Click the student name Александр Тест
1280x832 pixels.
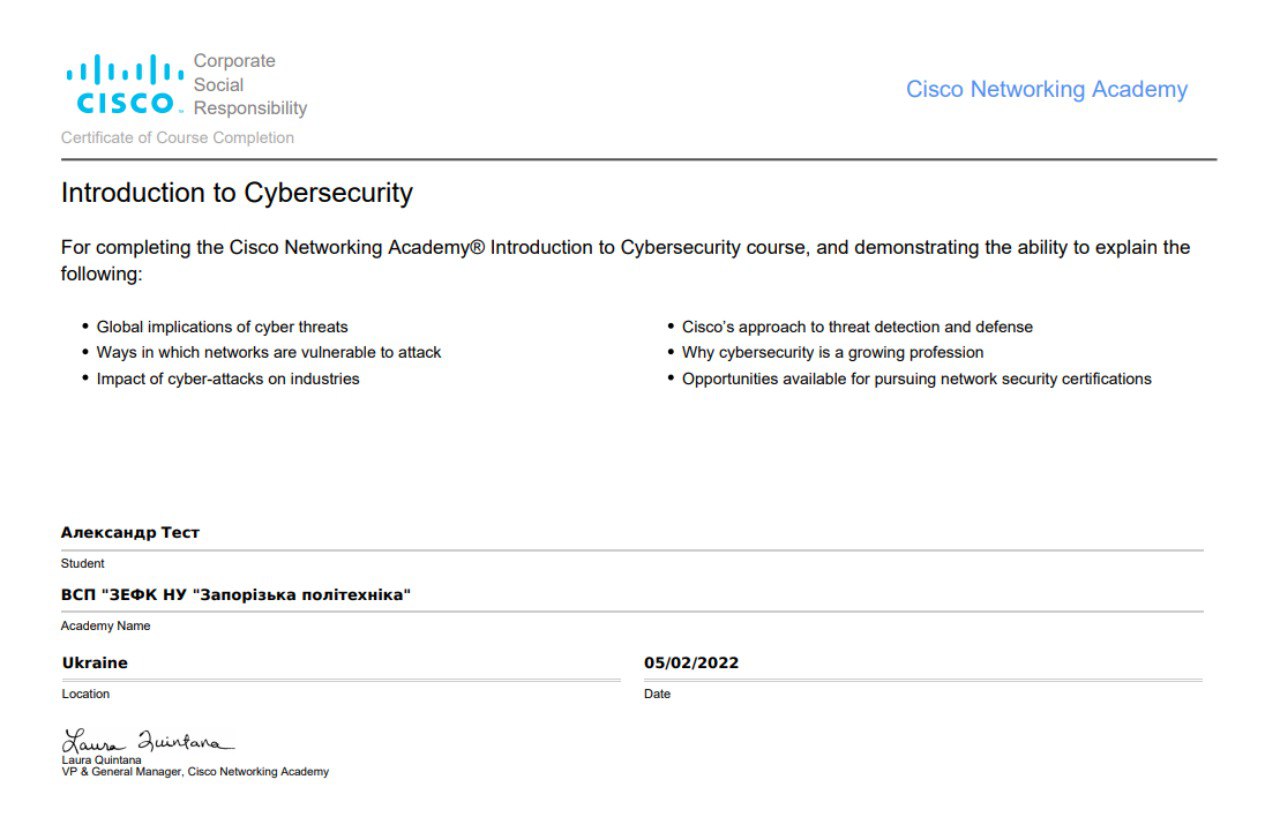tap(130, 533)
